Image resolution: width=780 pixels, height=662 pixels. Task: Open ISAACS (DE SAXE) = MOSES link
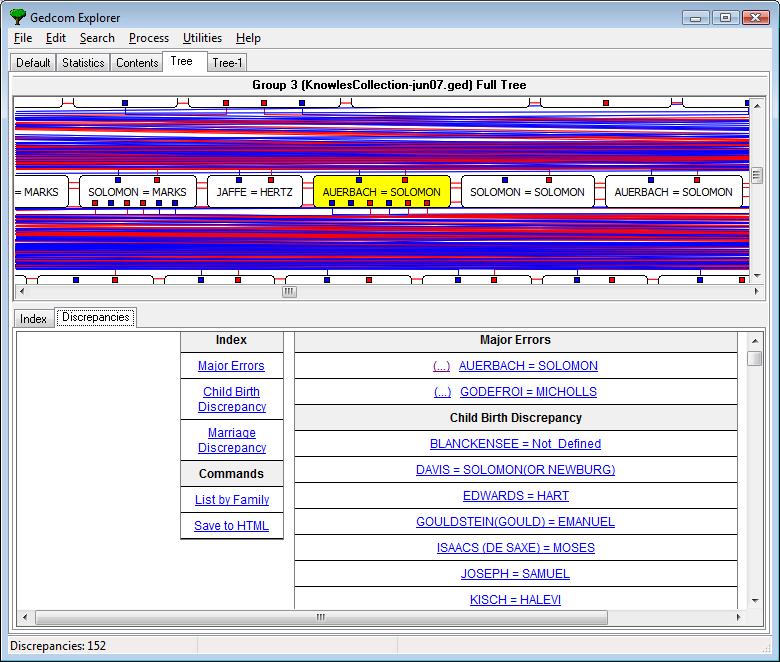(x=516, y=547)
